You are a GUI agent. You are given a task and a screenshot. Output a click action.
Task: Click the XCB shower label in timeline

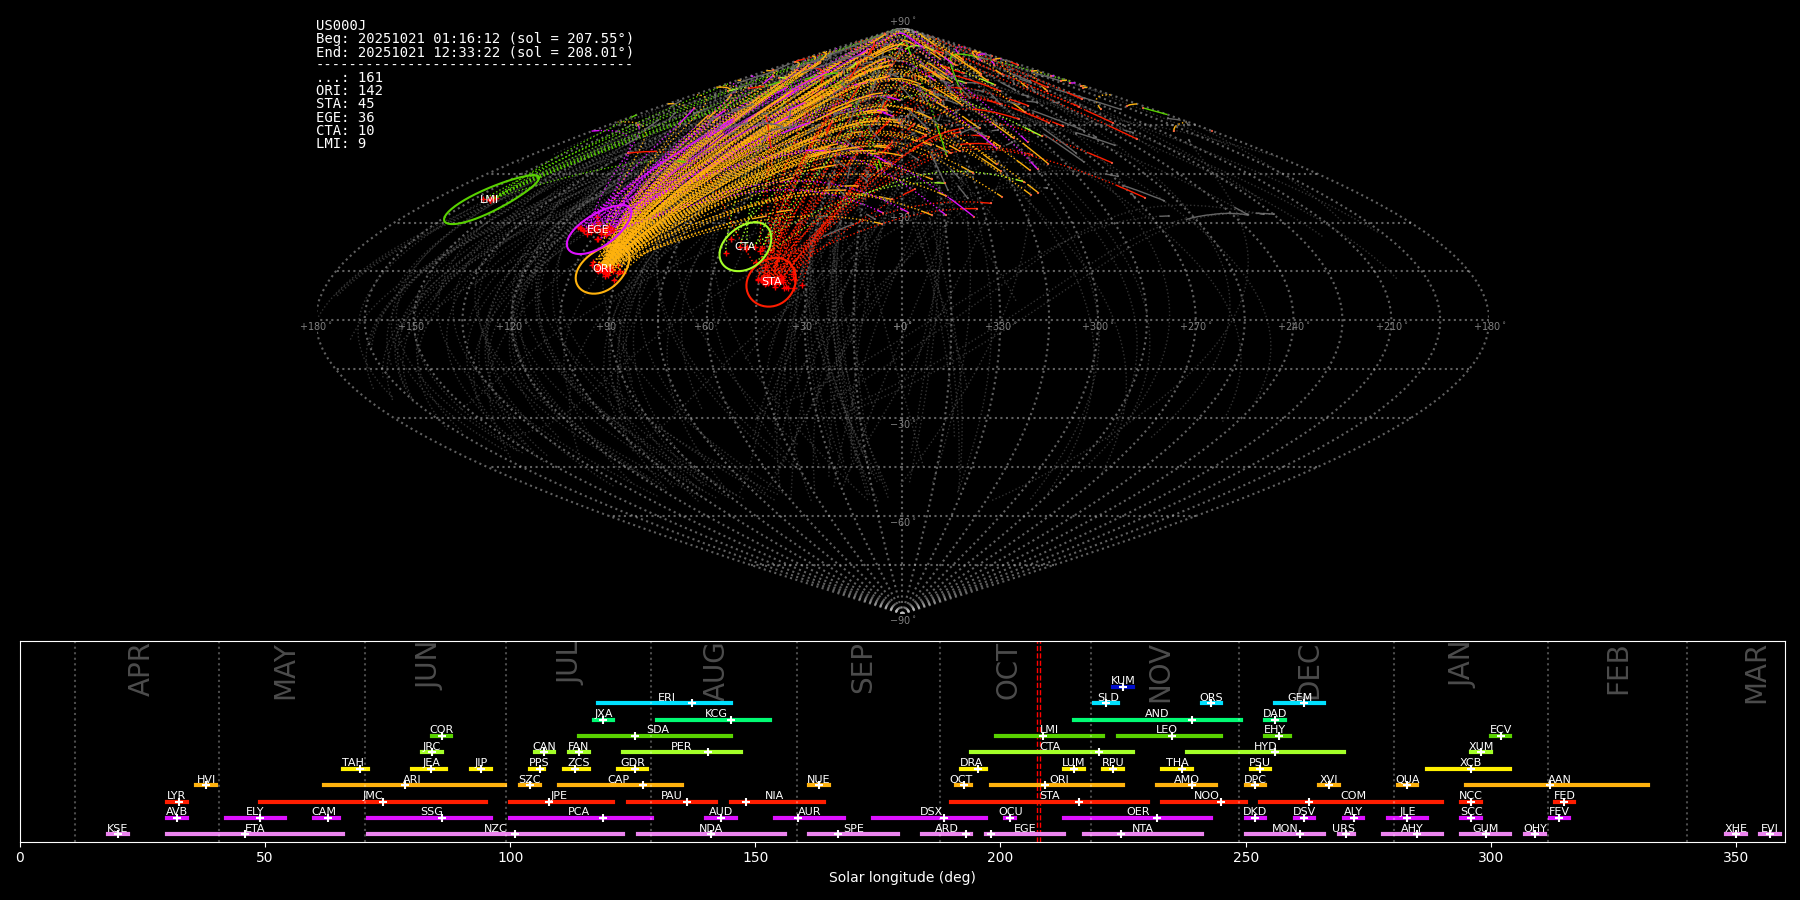pos(1471,763)
